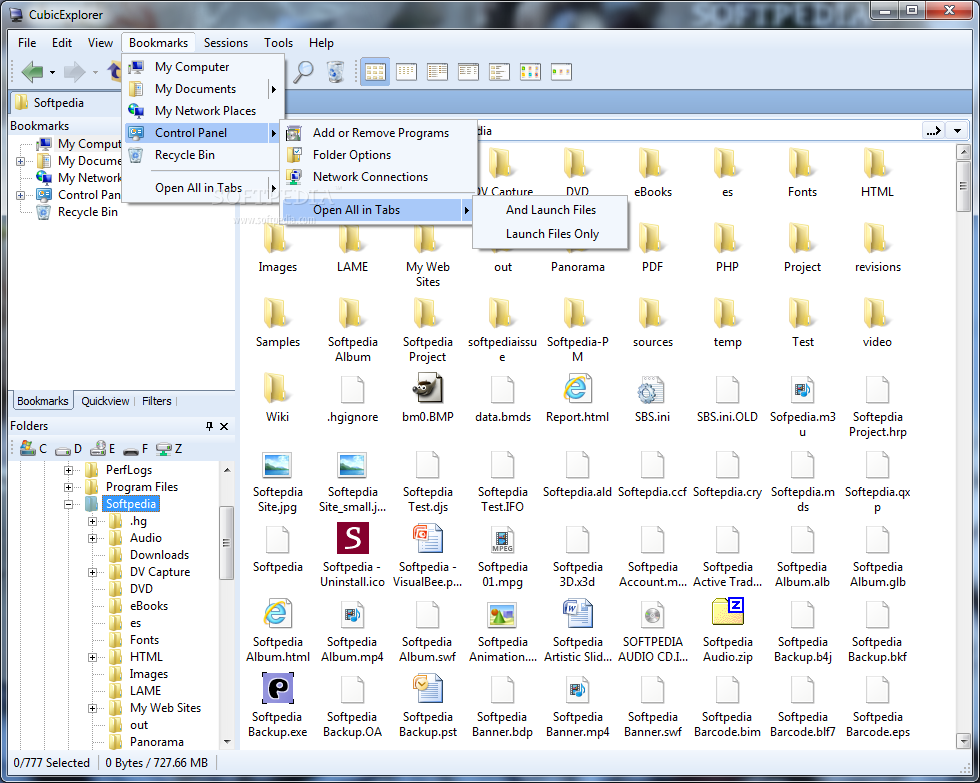Screen dimensions: 980x783
Task: Click the recycle bin toolbar icon
Action: click(x=336, y=72)
